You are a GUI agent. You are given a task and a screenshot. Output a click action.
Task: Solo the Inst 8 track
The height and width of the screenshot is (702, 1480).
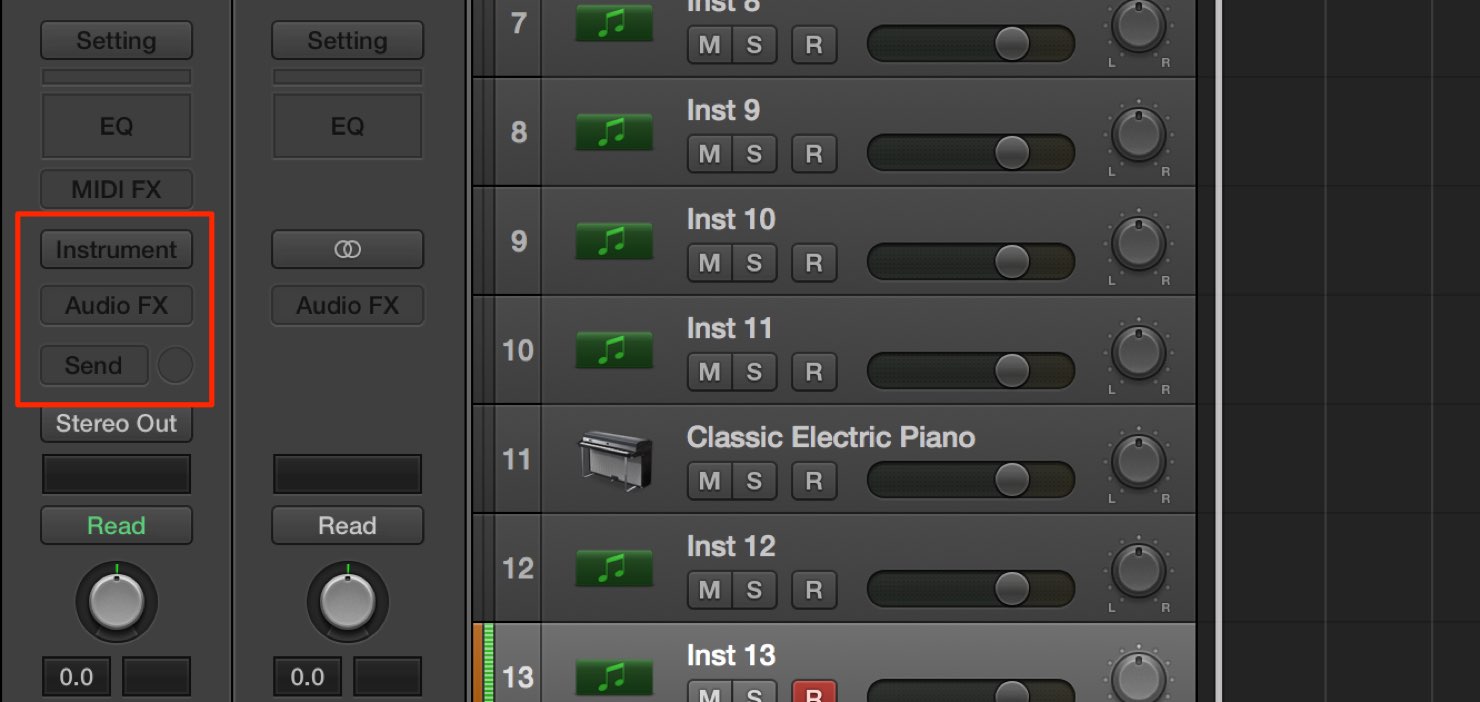[754, 45]
